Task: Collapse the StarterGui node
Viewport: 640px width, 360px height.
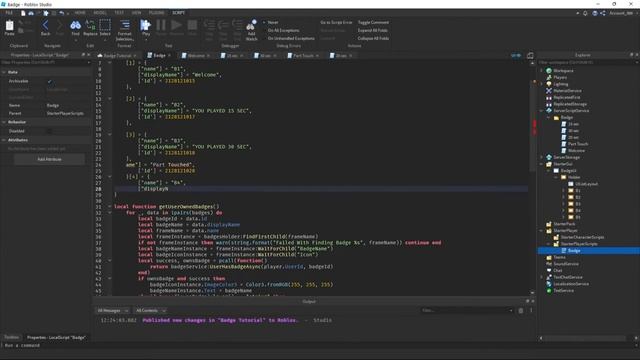Action: click(x=542, y=164)
